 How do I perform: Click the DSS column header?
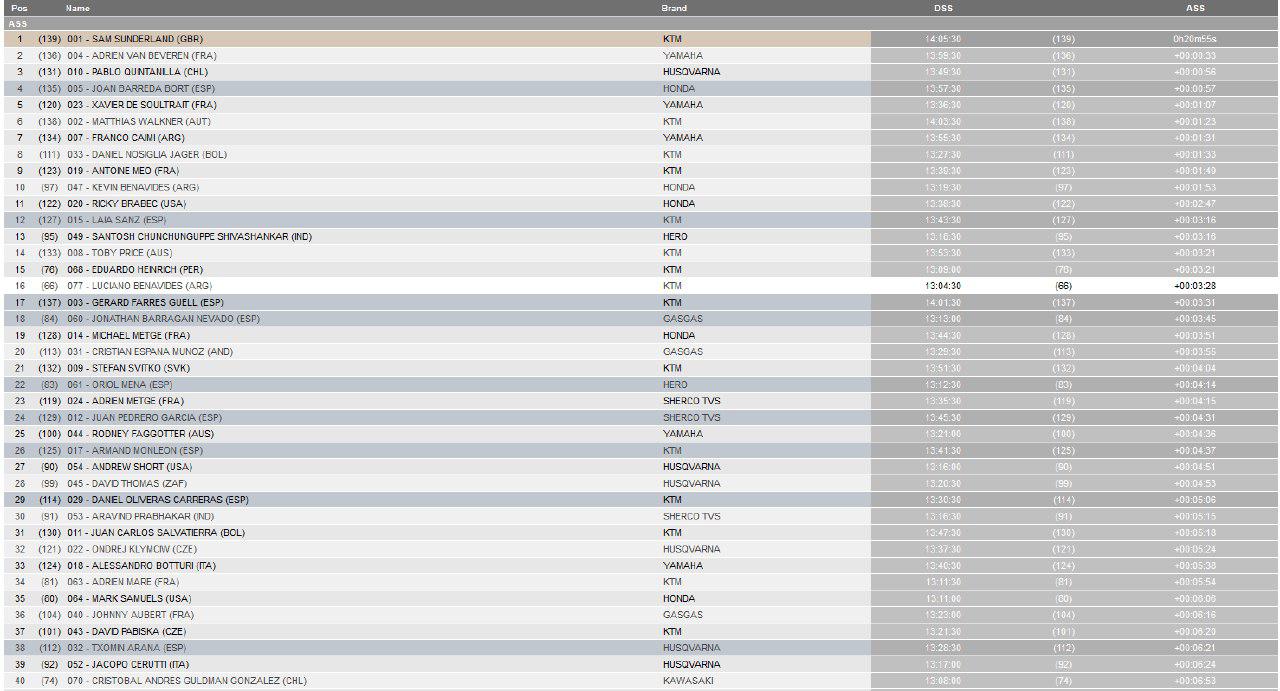943,8
